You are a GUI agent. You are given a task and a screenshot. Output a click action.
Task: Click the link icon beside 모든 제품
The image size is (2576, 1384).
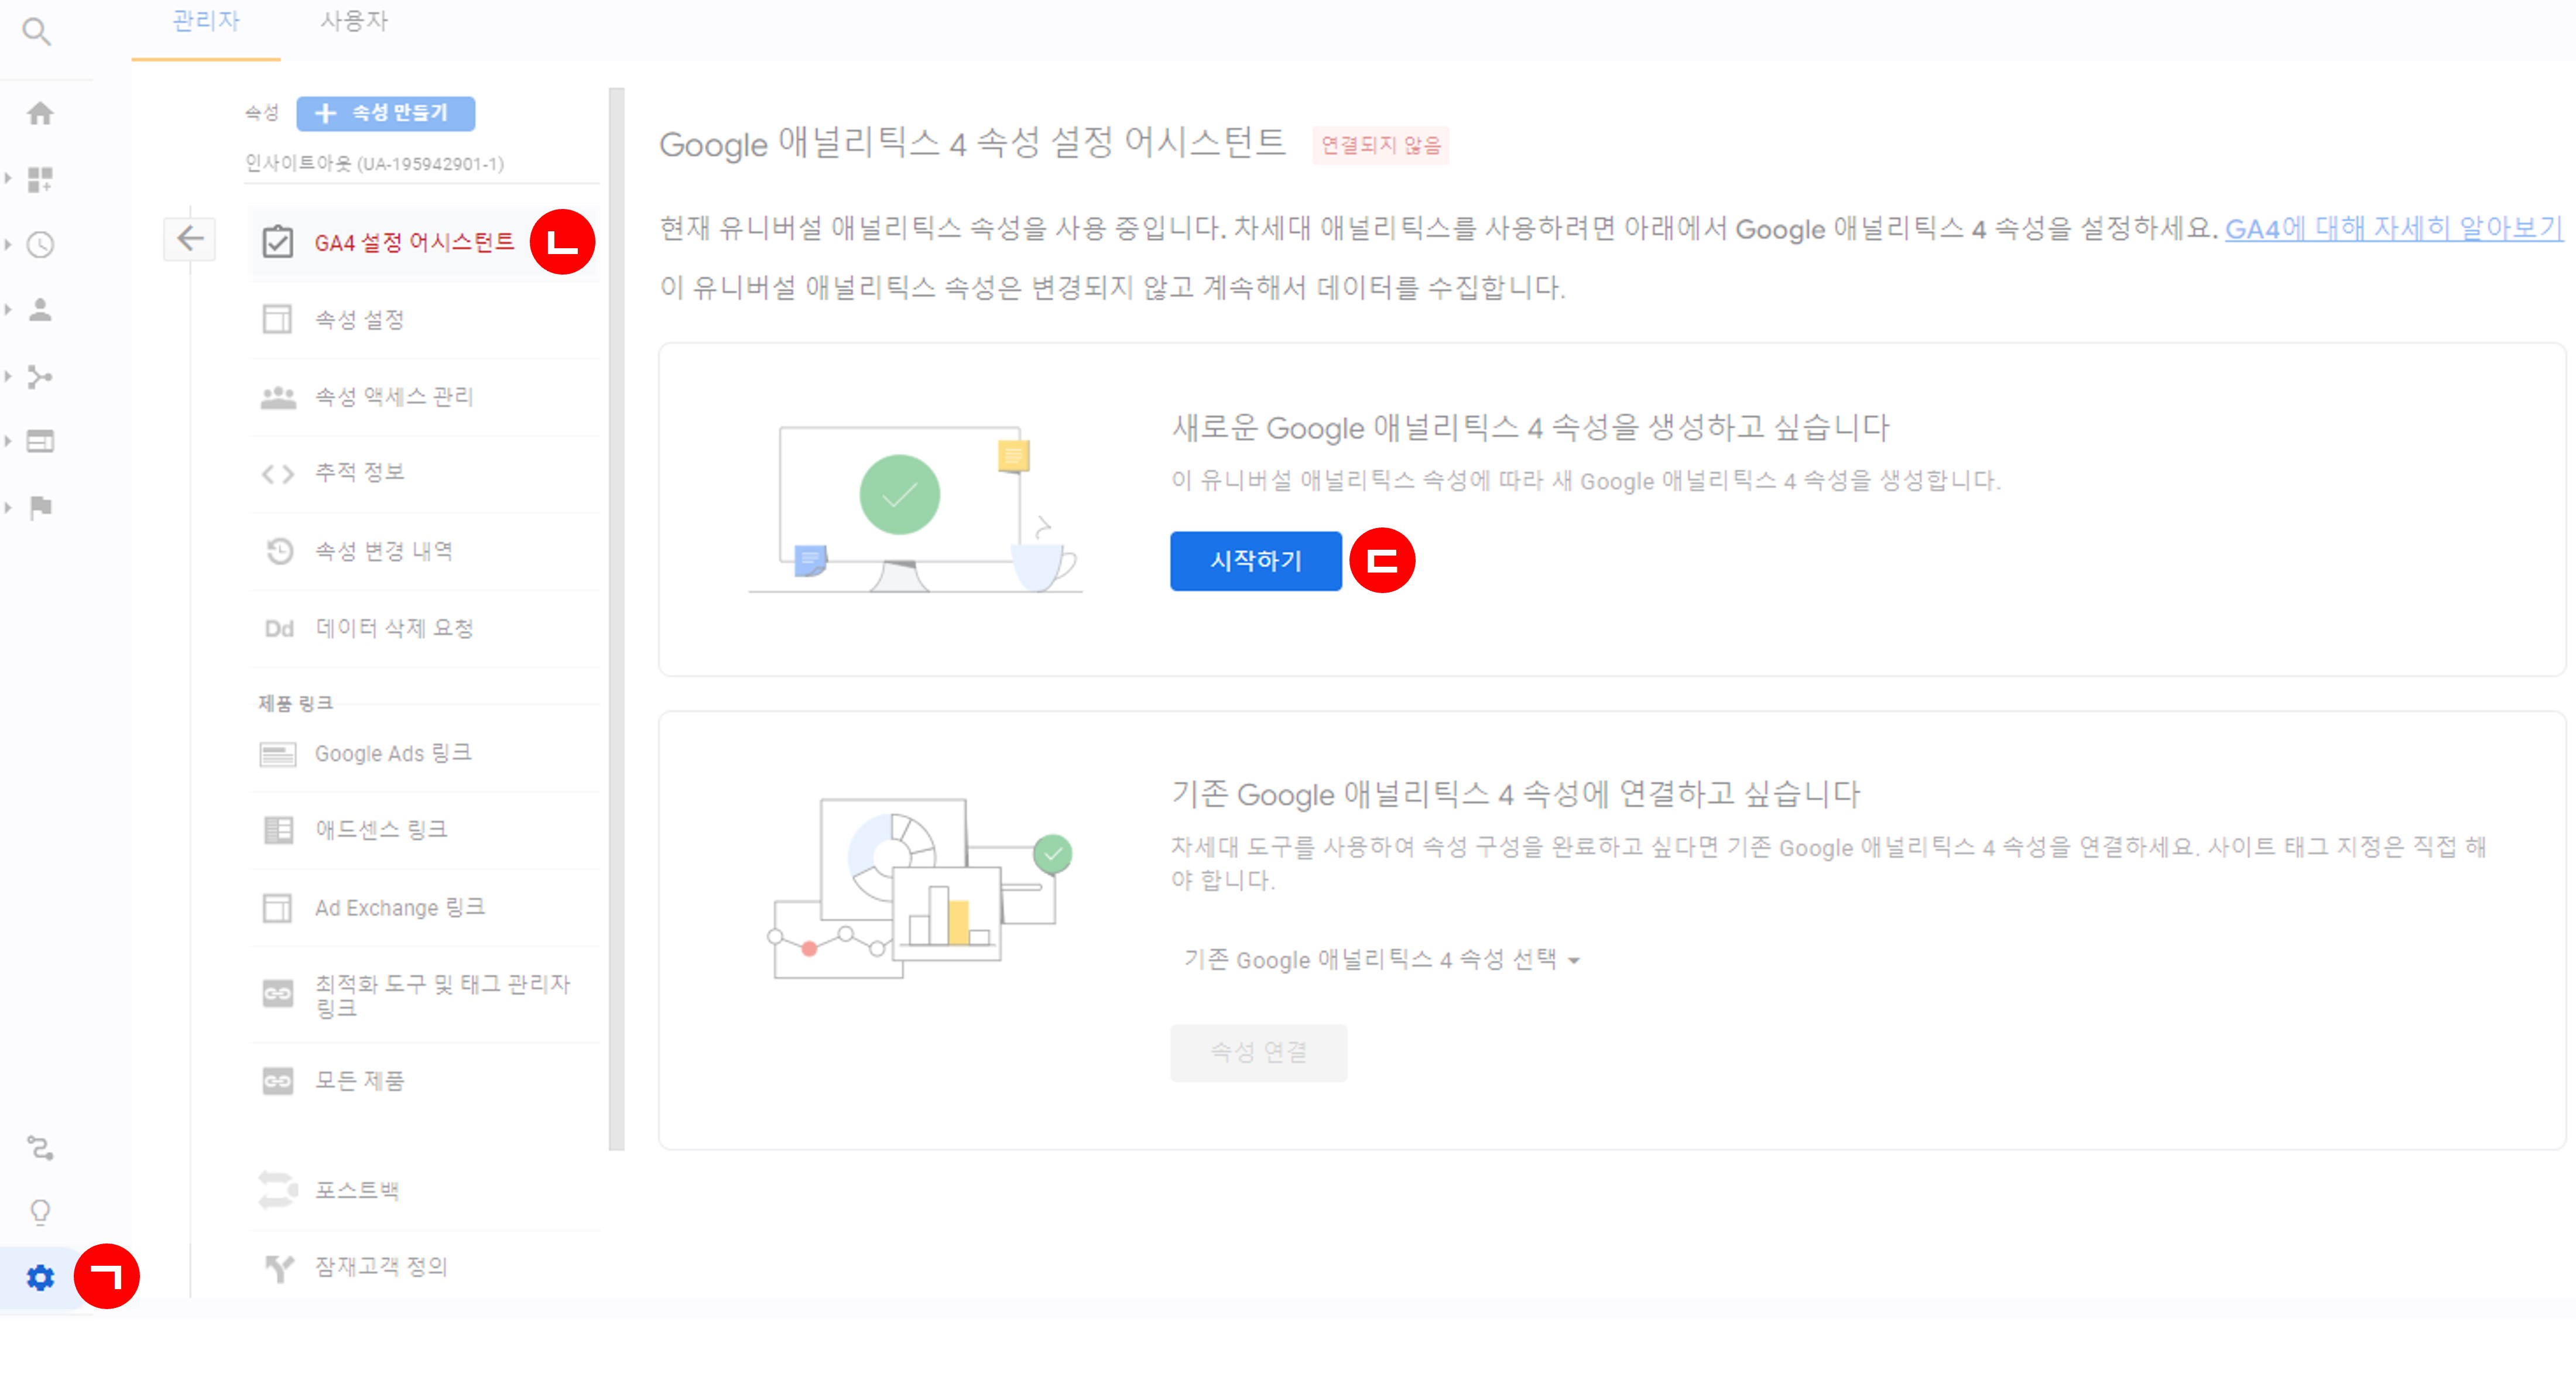[x=278, y=1081]
